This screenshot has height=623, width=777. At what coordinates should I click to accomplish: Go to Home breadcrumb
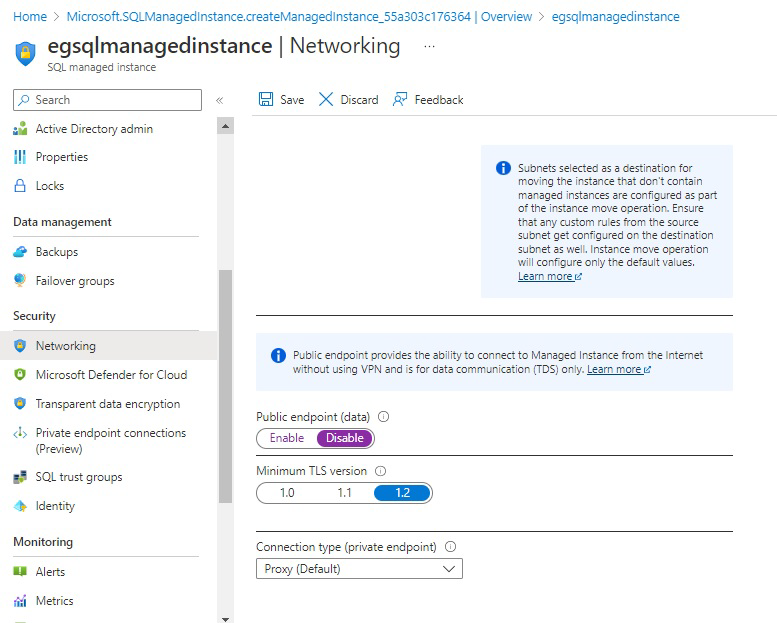click(30, 16)
